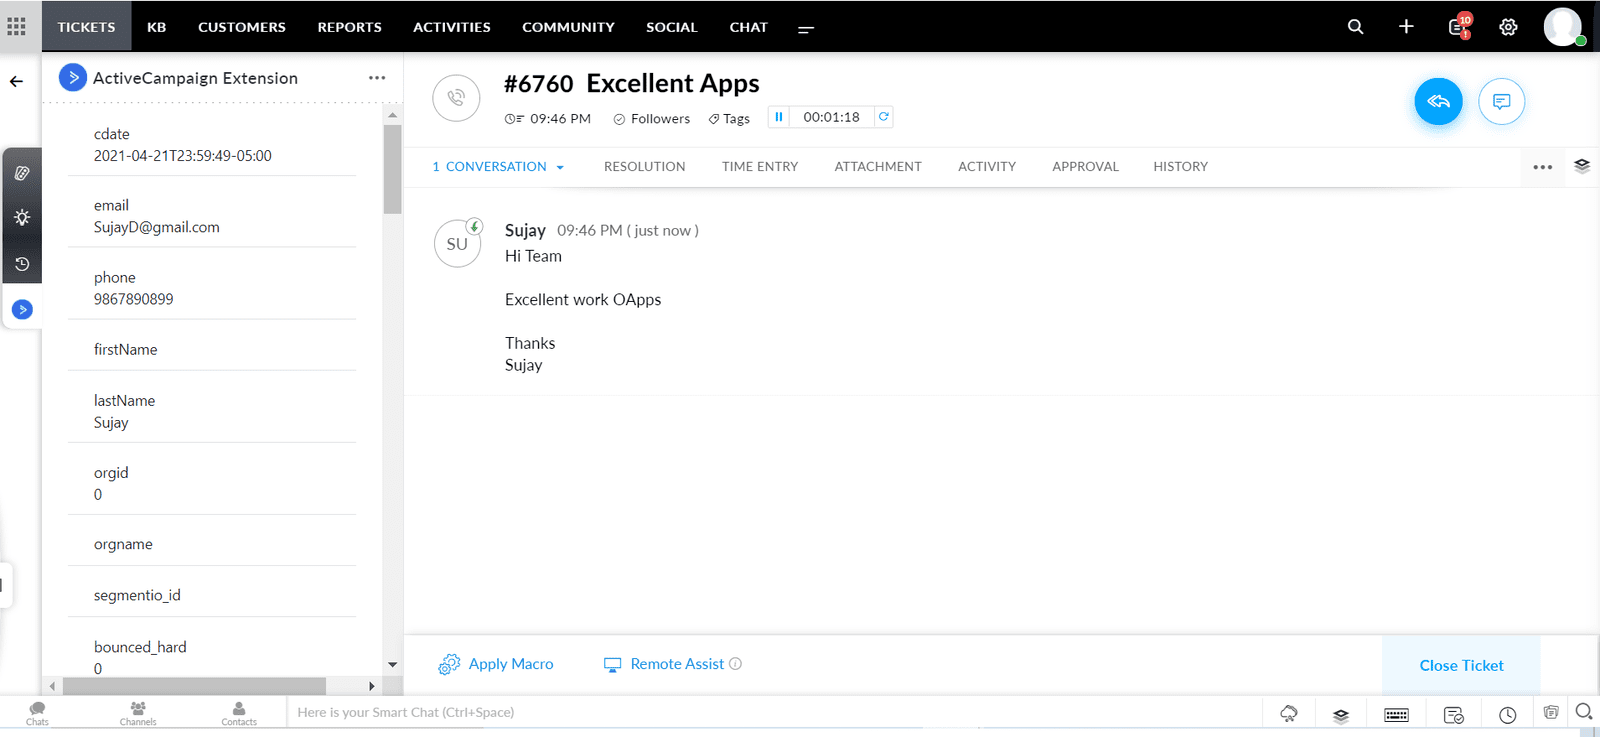Screen dimensions: 1600x737
Task: Open the attachment paperclip sidebar icon
Action: 22,173
